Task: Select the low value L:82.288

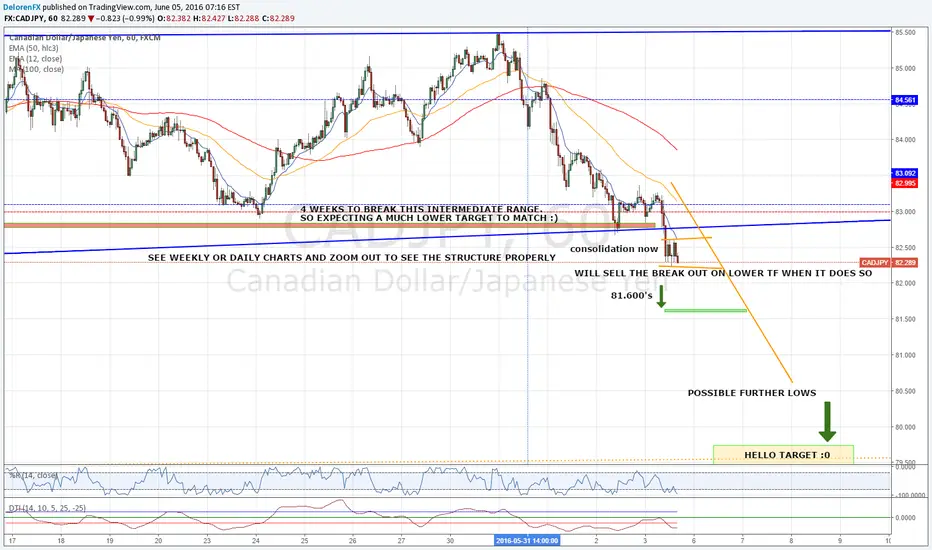Action: point(244,18)
